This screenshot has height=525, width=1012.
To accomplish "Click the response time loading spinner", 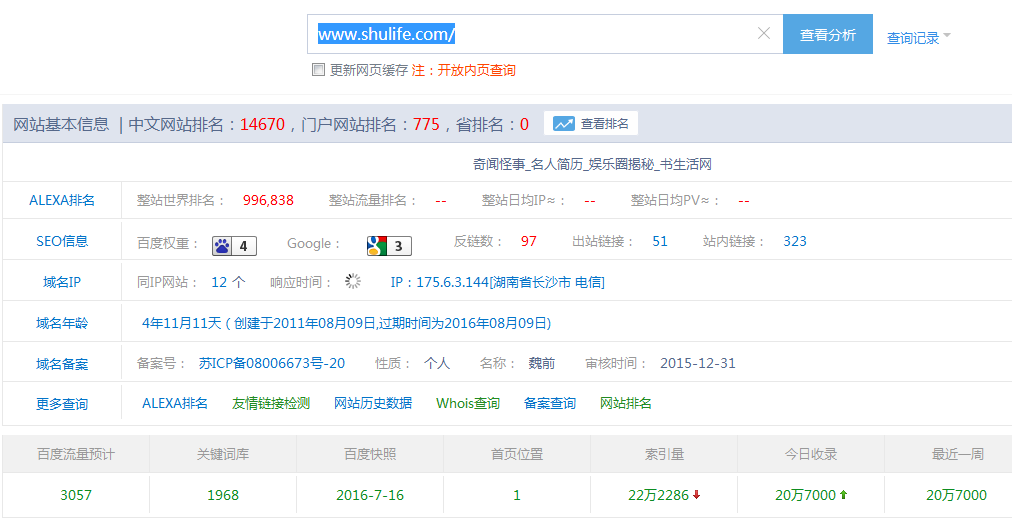I will click(353, 282).
